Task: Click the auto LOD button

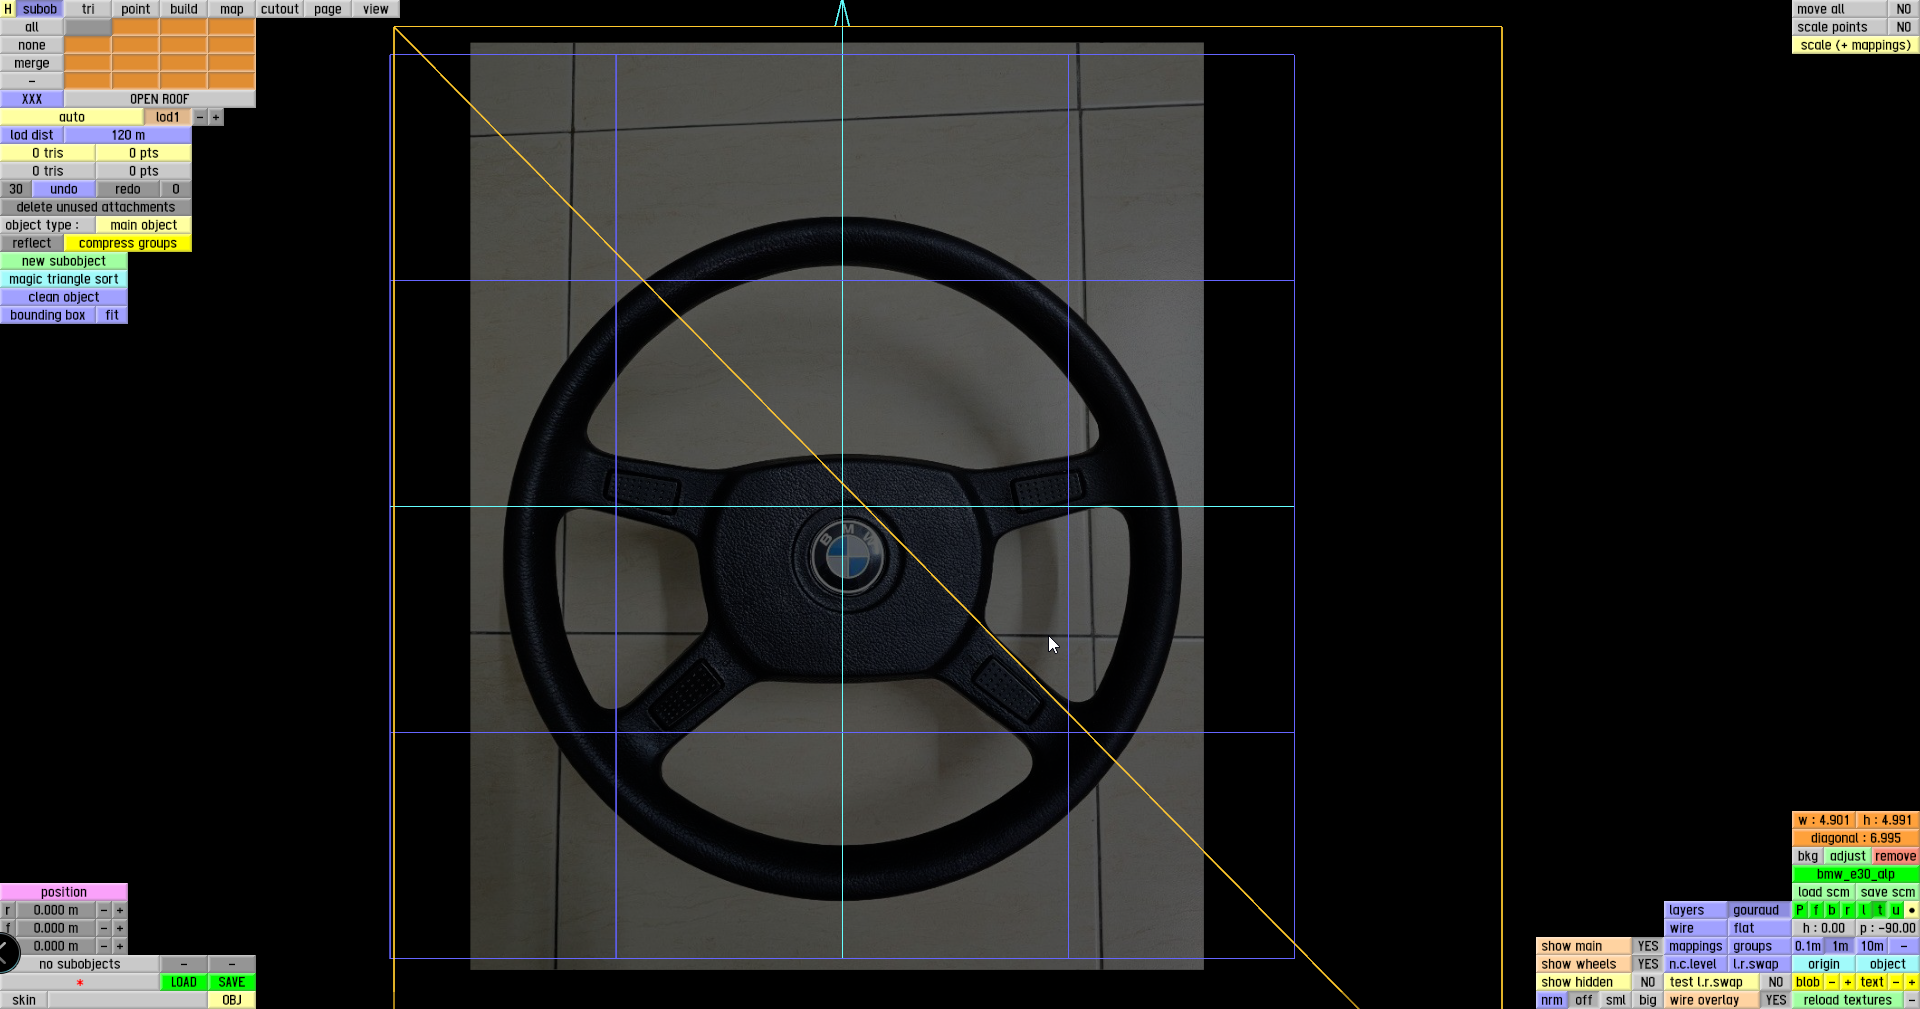Action: coord(72,117)
